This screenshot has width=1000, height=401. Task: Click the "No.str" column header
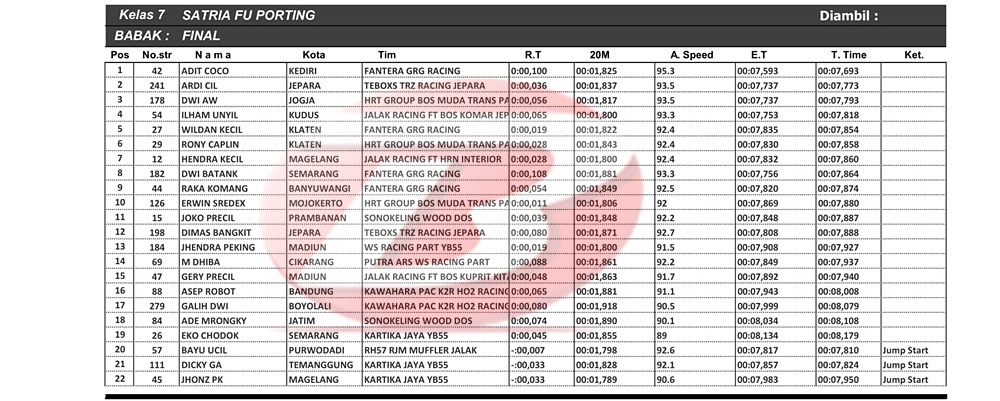pyautogui.click(x=156, y=55)
